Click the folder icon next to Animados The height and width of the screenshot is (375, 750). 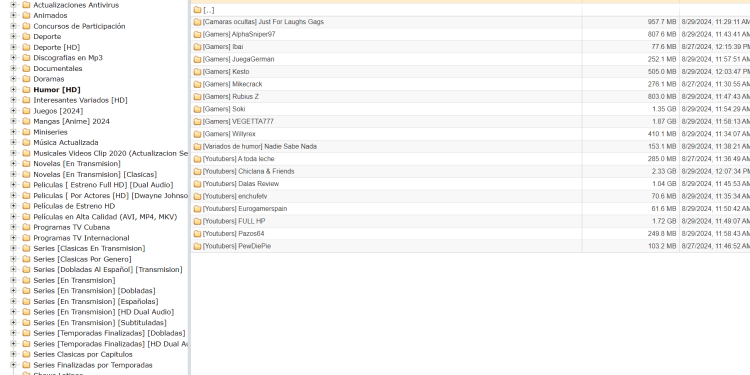point(26,15)
